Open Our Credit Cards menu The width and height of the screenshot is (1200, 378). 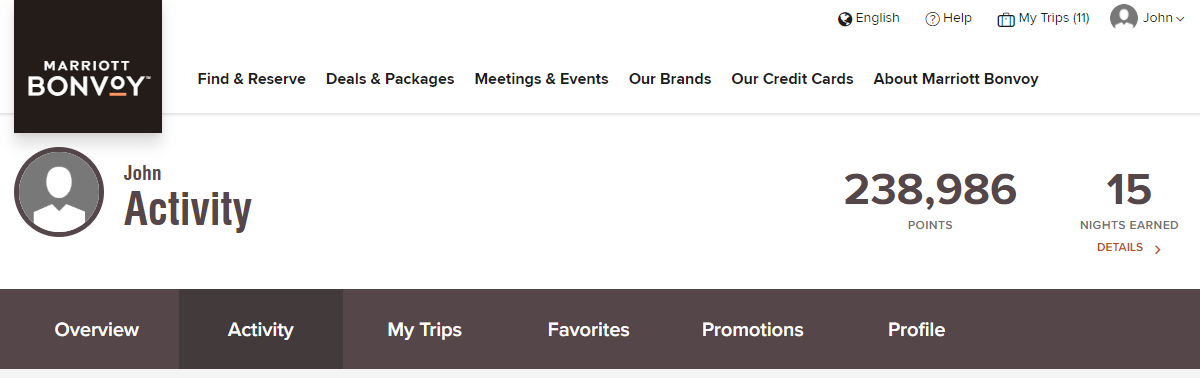(793, 79)
